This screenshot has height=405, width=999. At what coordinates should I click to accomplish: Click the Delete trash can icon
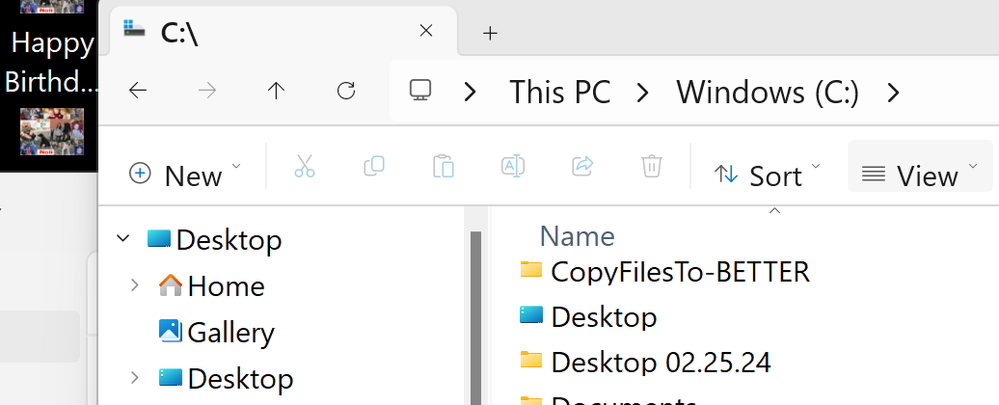tap(651, 166)
